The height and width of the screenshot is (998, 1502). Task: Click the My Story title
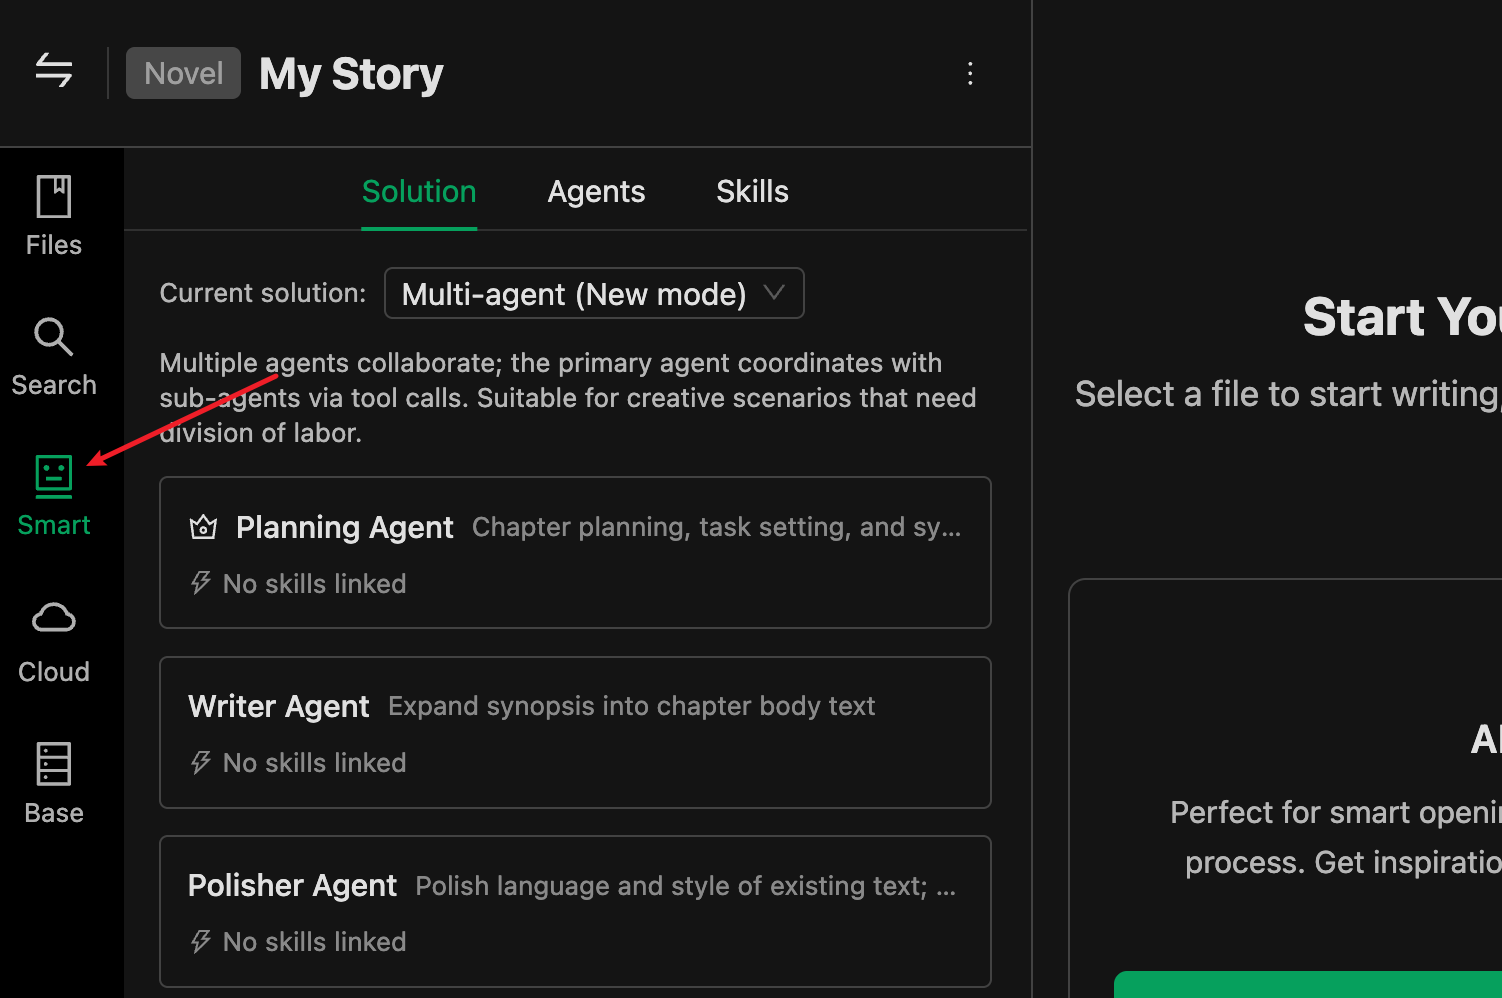coord(351,74)
